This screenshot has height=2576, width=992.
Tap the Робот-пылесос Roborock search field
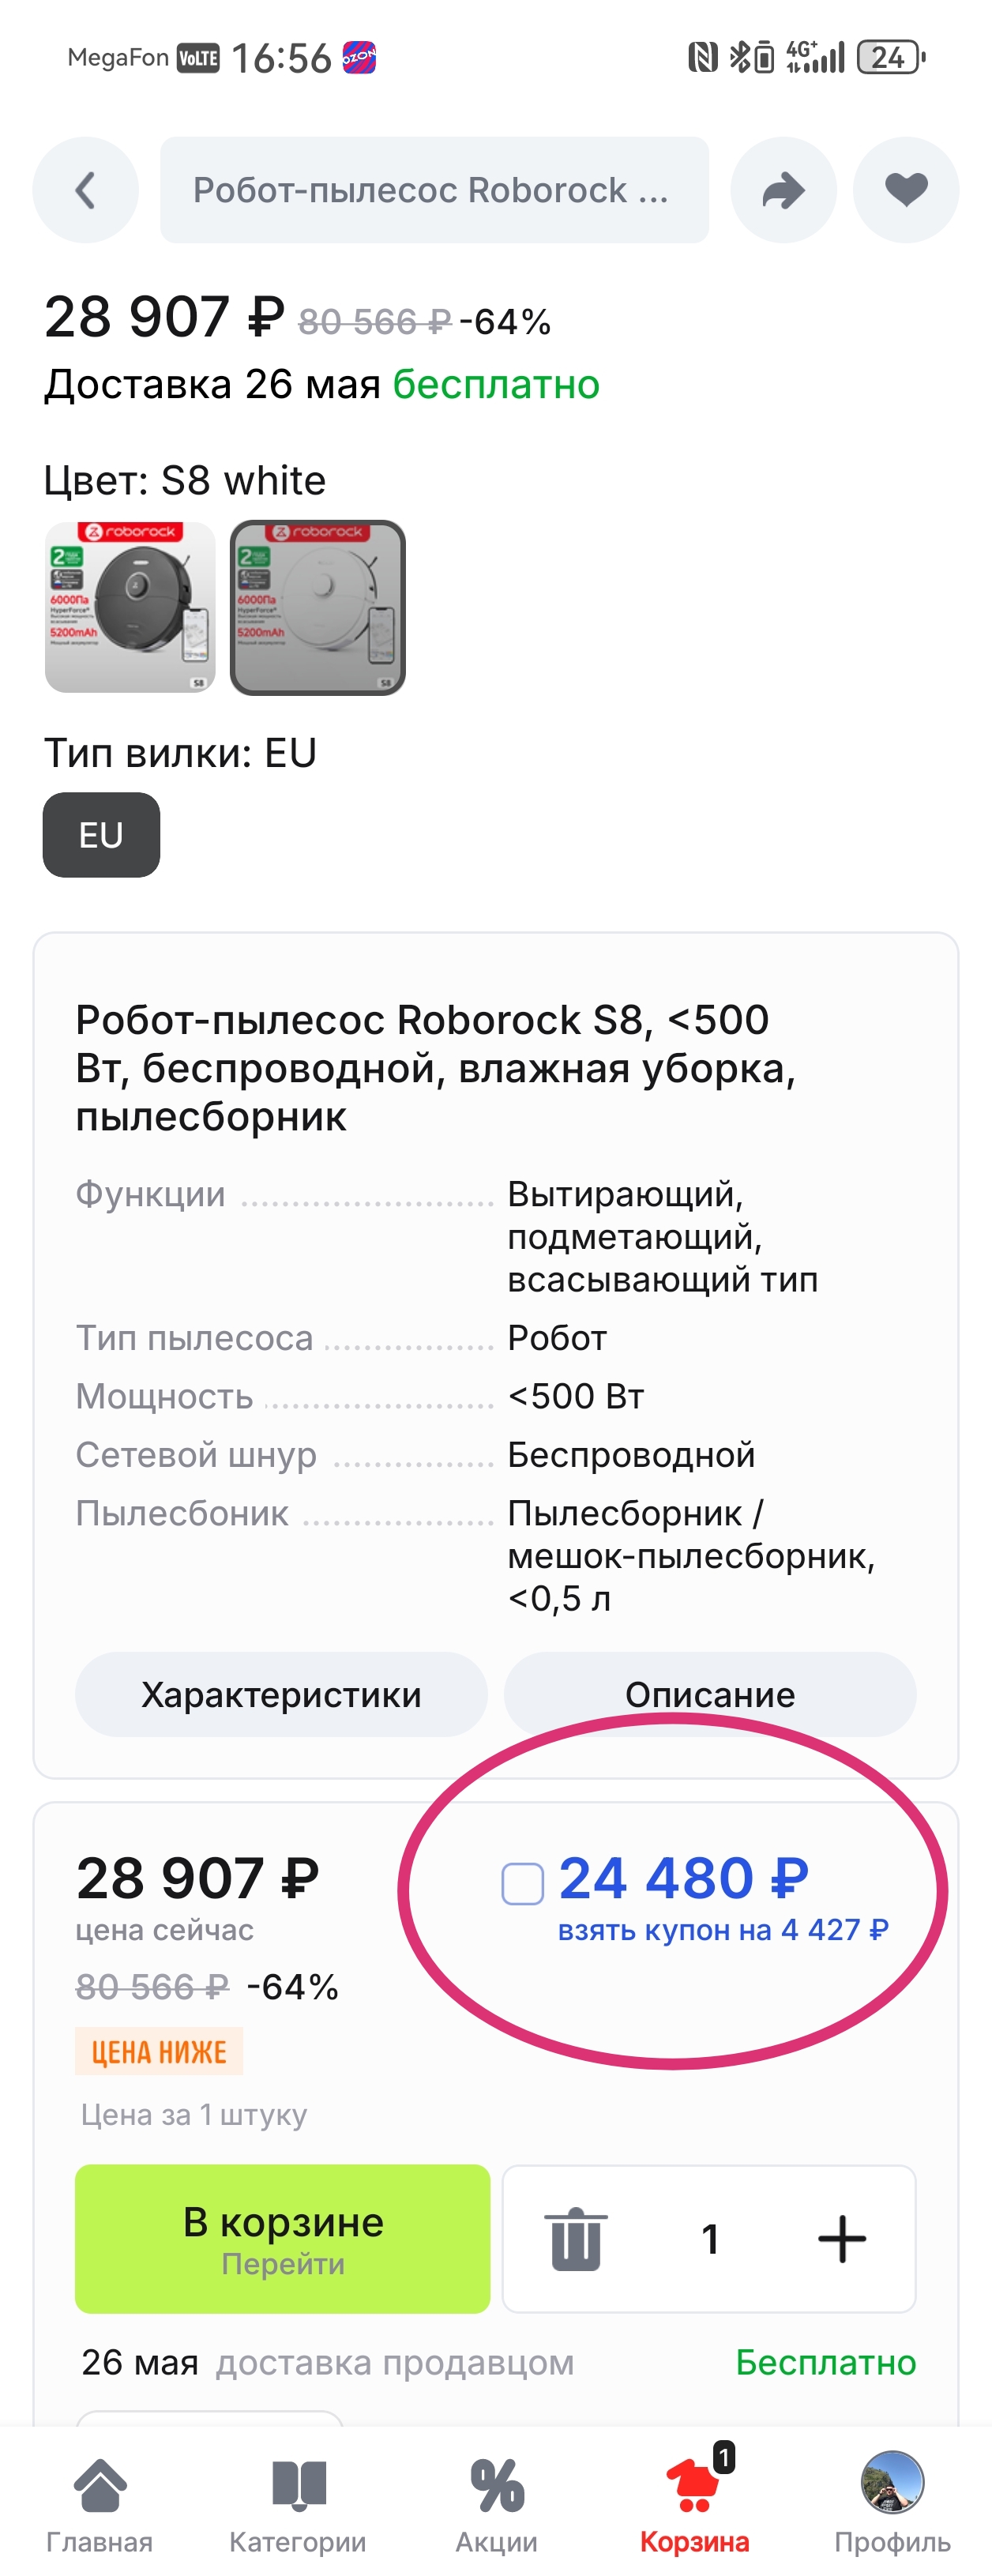click(x=434, y=190)
